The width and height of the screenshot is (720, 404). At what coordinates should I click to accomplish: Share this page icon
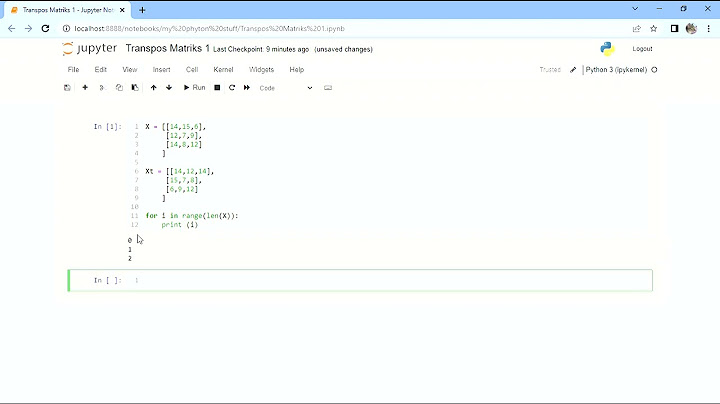pos(636,28)
